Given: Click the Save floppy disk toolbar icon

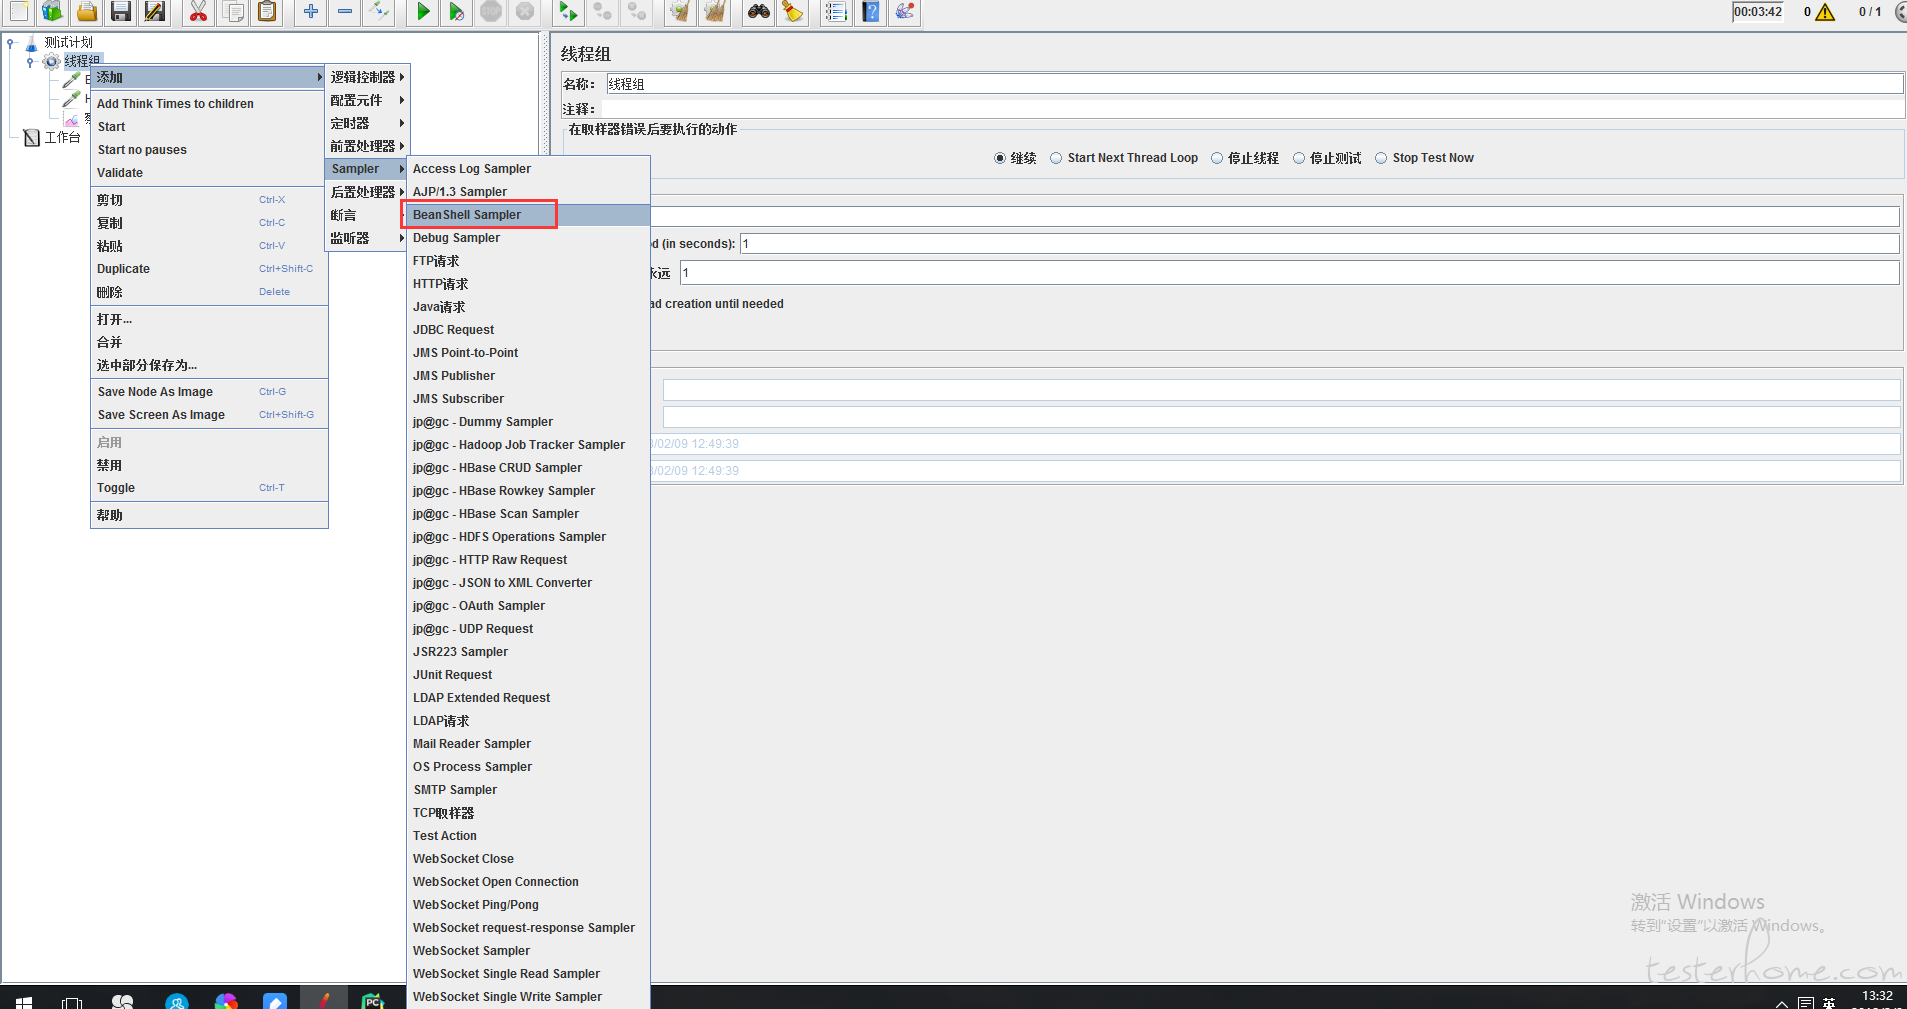Looking at the screenshot, I should pos(121,12).
